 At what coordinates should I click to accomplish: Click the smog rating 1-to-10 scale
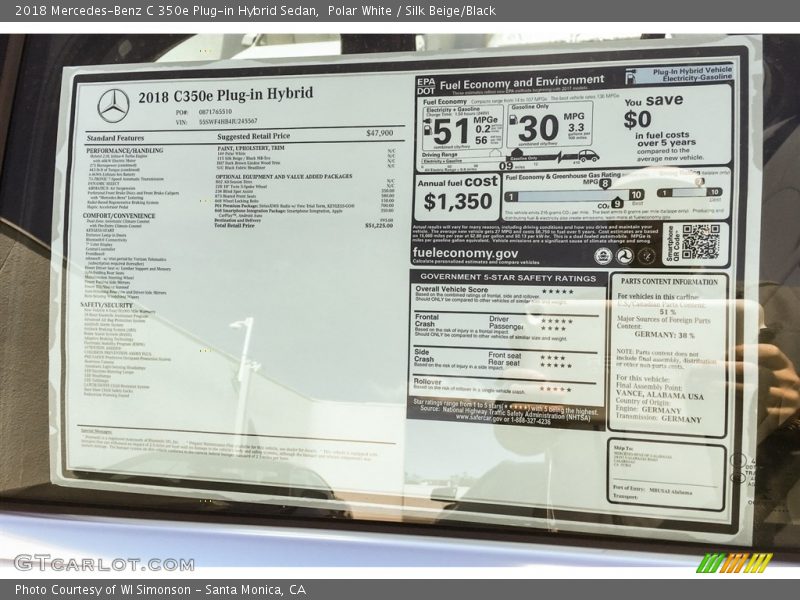coord(689,192)
